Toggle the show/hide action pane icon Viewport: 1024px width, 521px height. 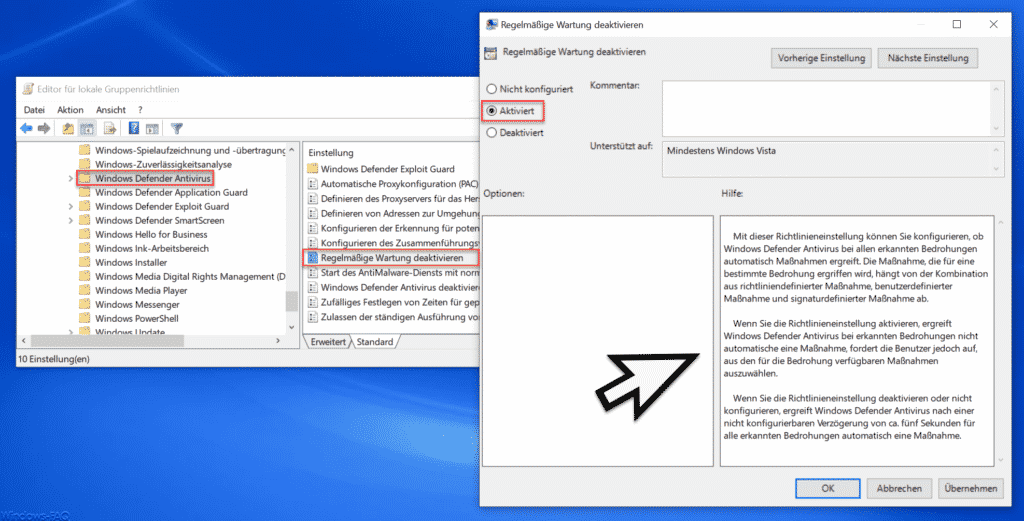(x=152, y=129)
